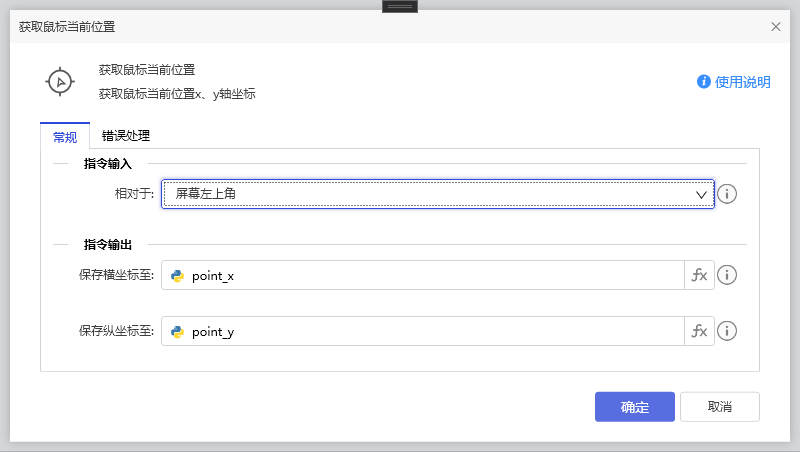800x452 pixels.
Task: Click the top-center drag handle grip
Action: (x=400, y=6)
